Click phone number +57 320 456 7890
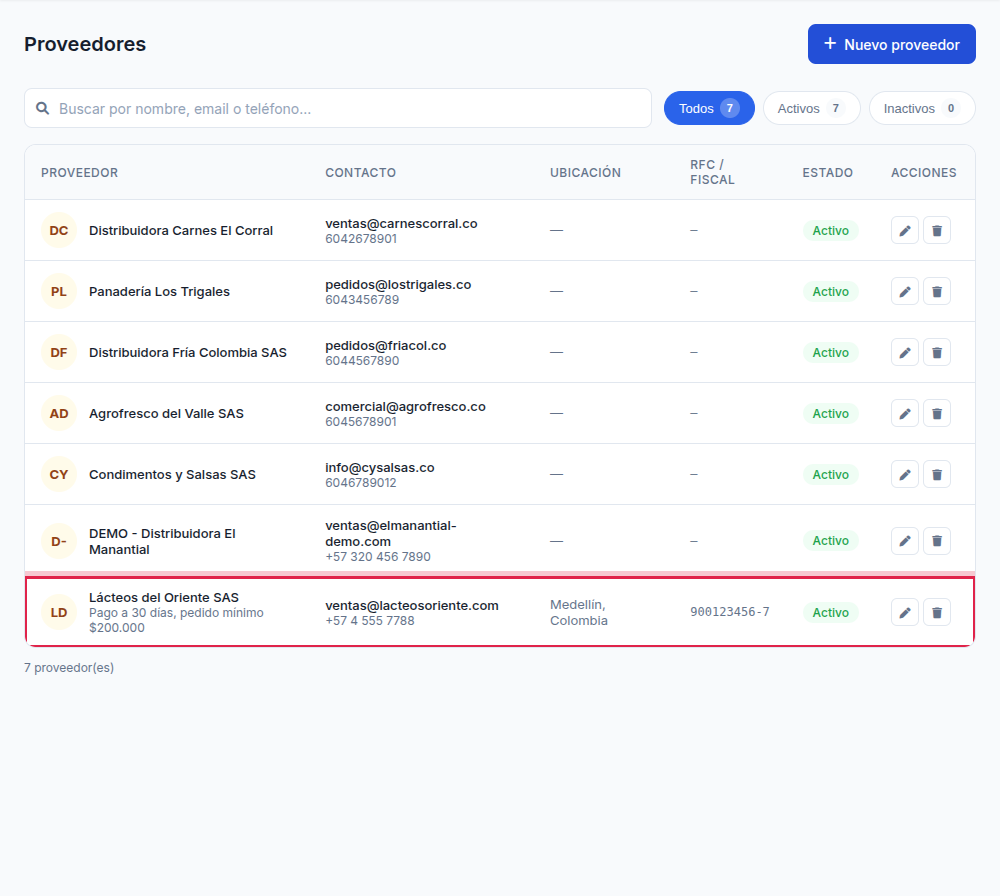1000x896 pixels. 378,557
